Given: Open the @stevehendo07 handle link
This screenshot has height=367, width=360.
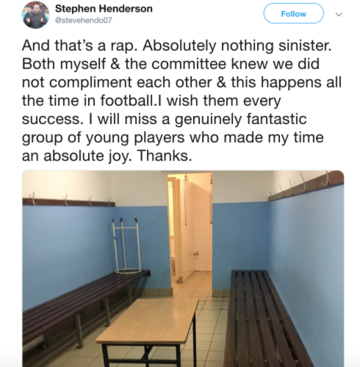Looking at the screenshot, I should point(83,20).
